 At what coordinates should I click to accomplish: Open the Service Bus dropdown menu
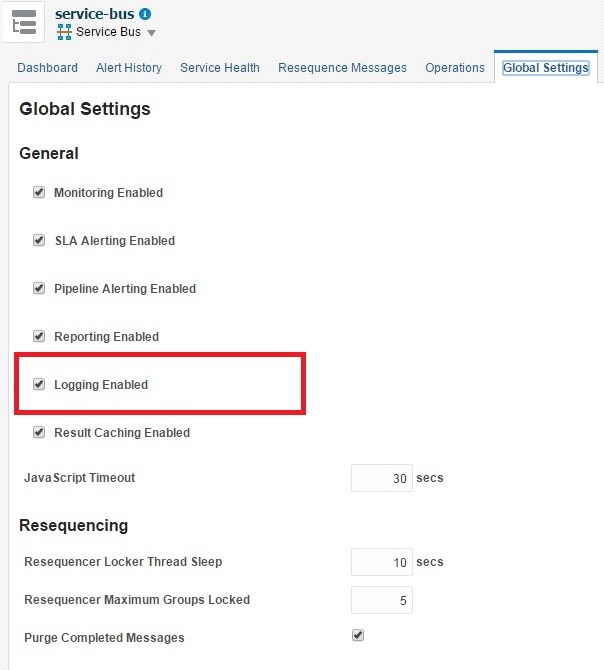[x=151, y=33]
